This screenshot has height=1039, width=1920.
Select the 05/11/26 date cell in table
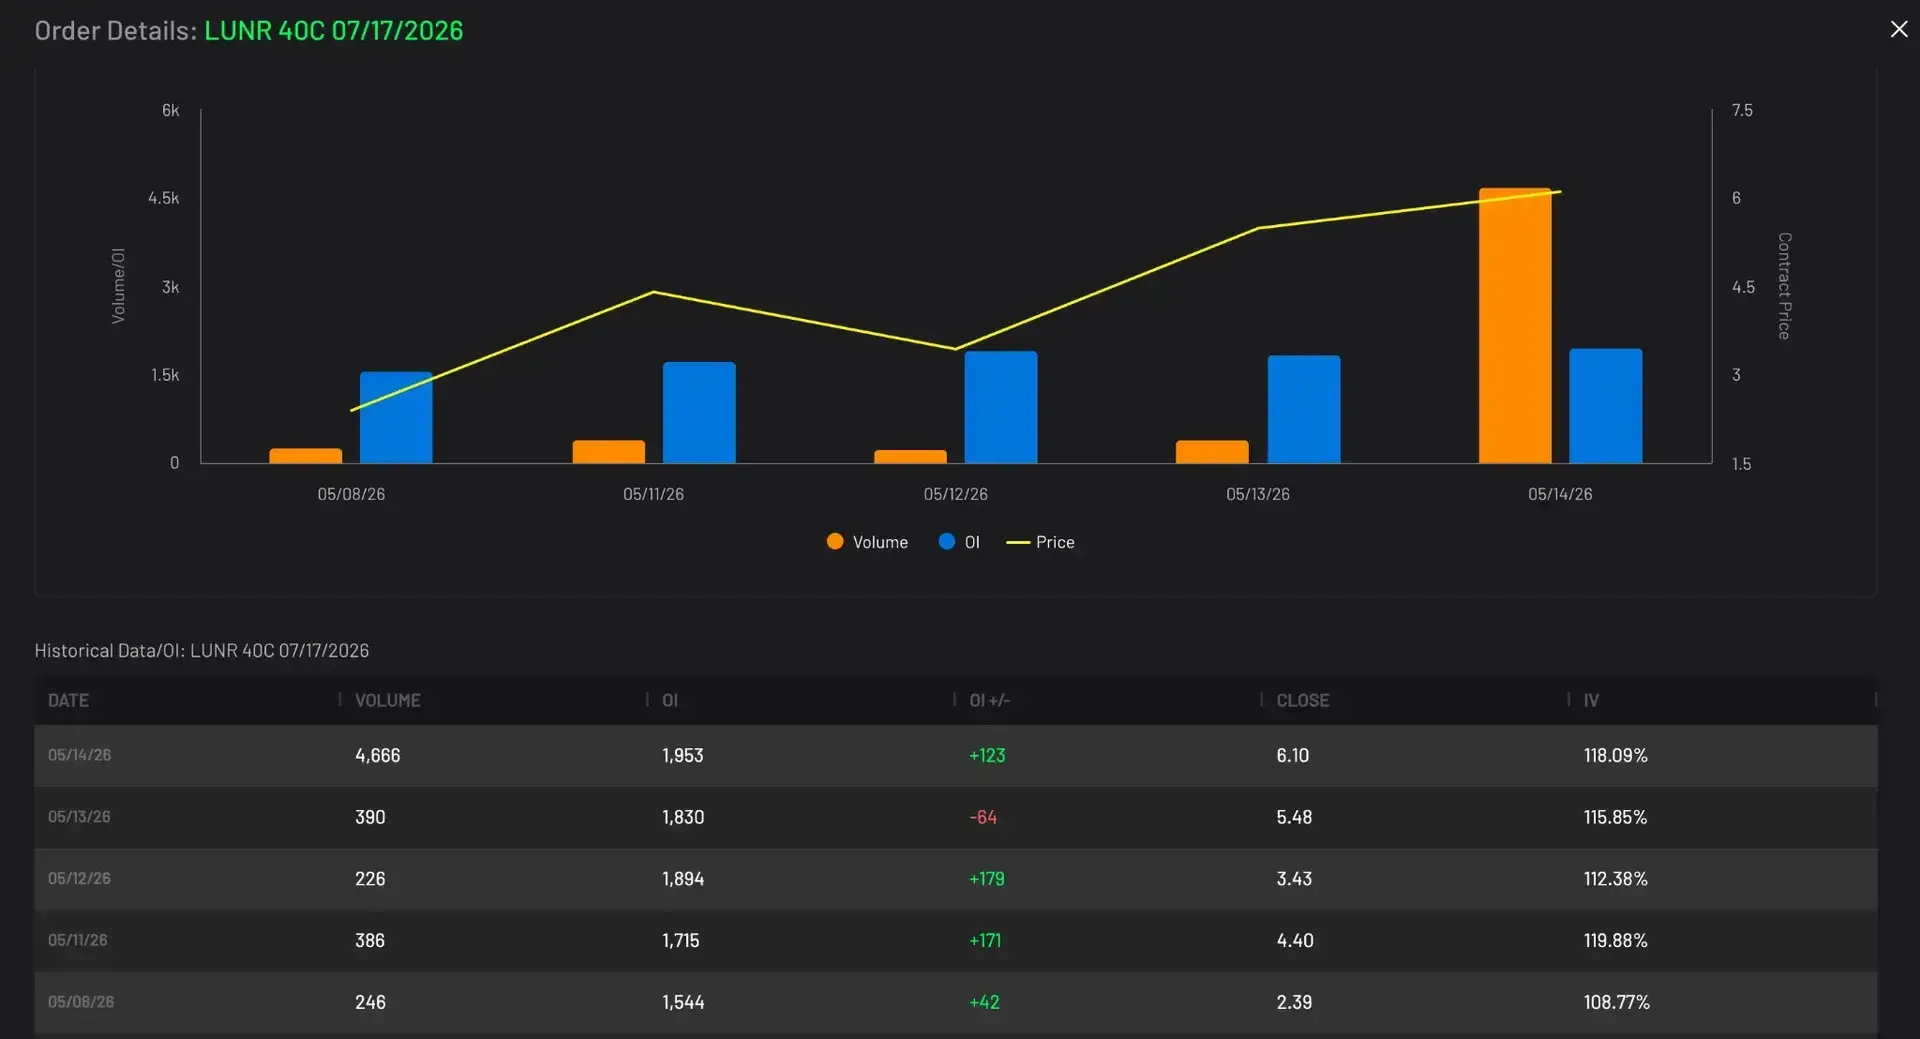77,940
